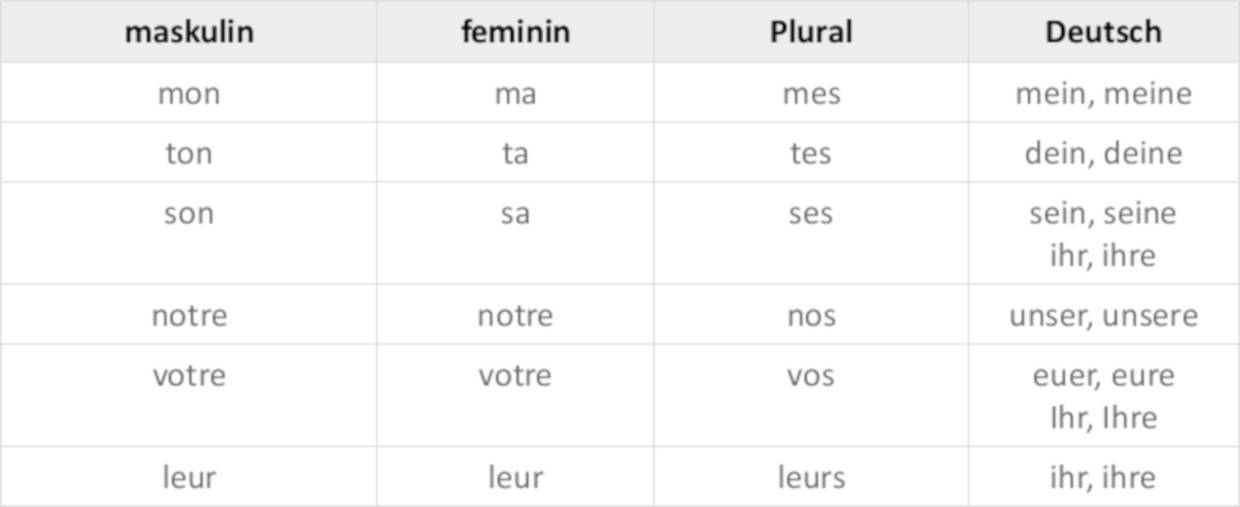
Task: Select "notre" in the maskulin column
Action: (x=189, y=316)
